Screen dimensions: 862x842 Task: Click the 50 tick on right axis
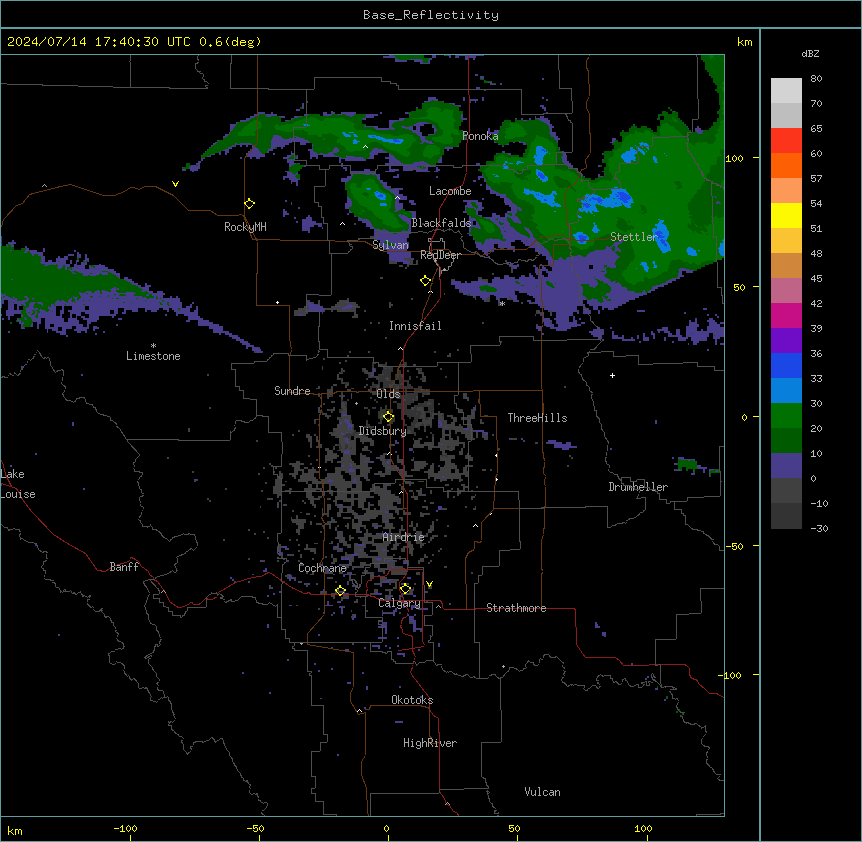tap(739, 287)
